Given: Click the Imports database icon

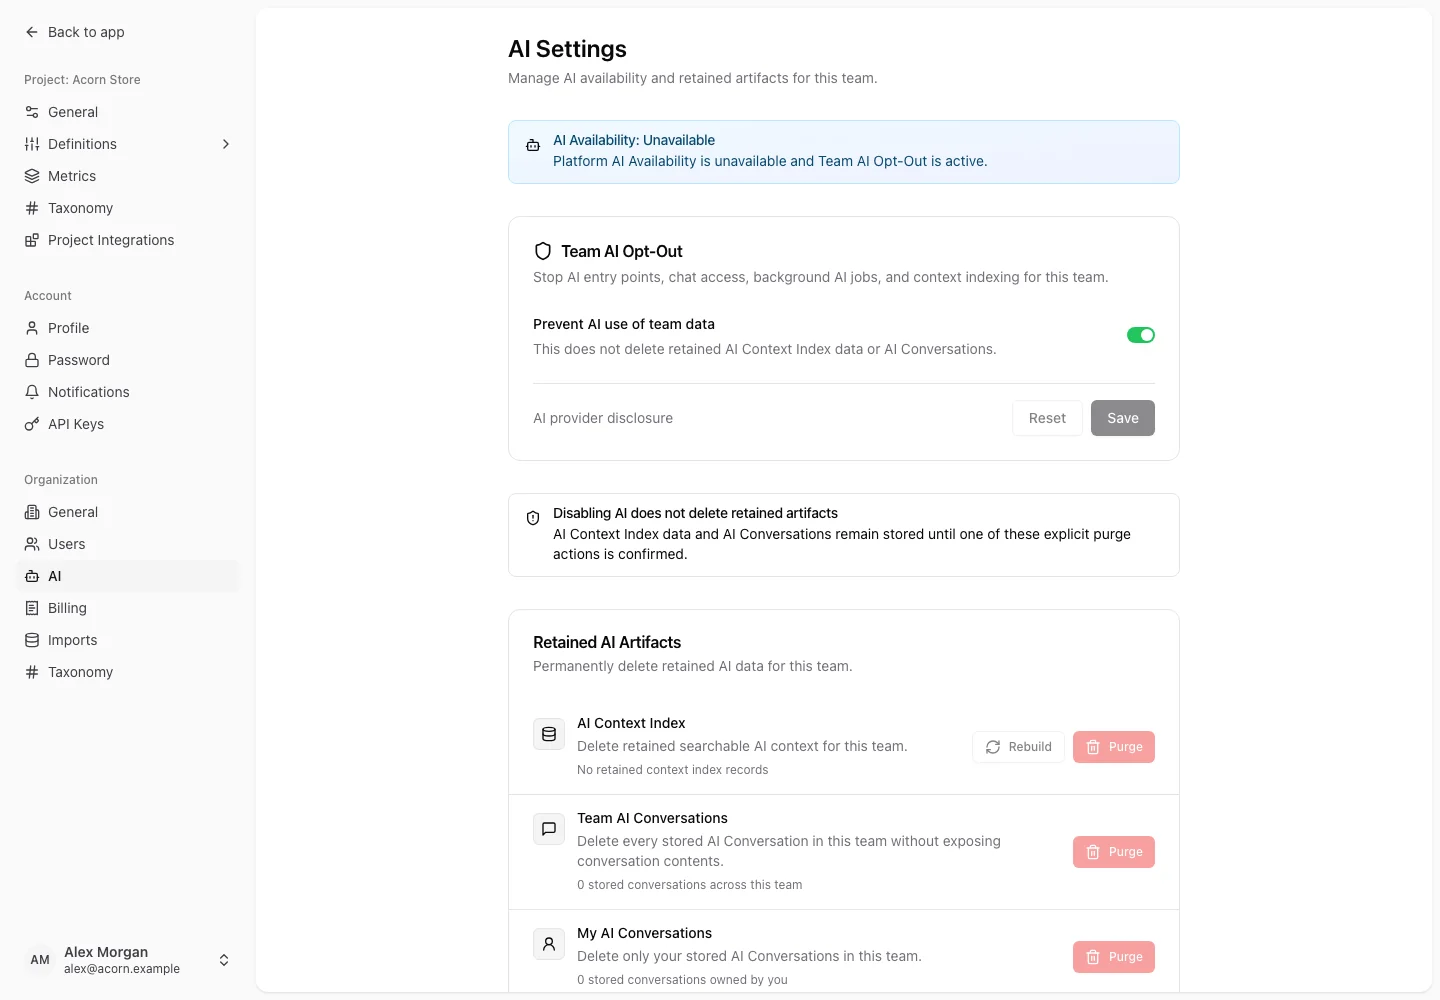Looking at the screenshot, I should click(32, 640).
